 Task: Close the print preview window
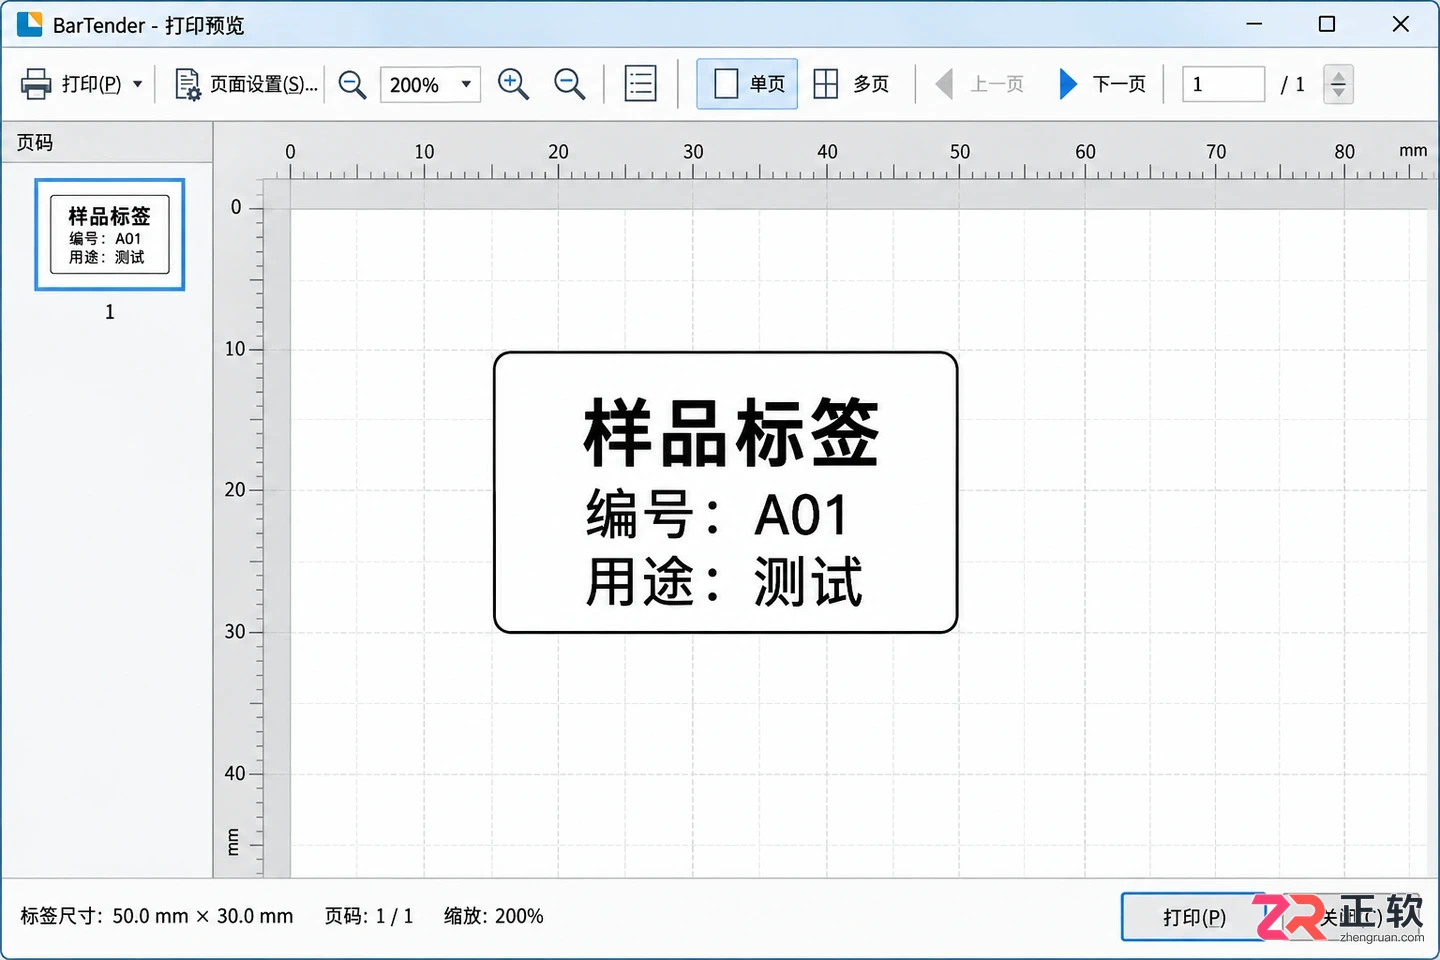click(1401, 24)
